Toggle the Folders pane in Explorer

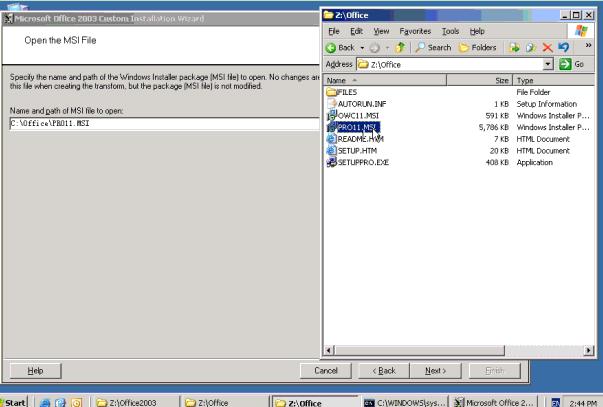478,48
